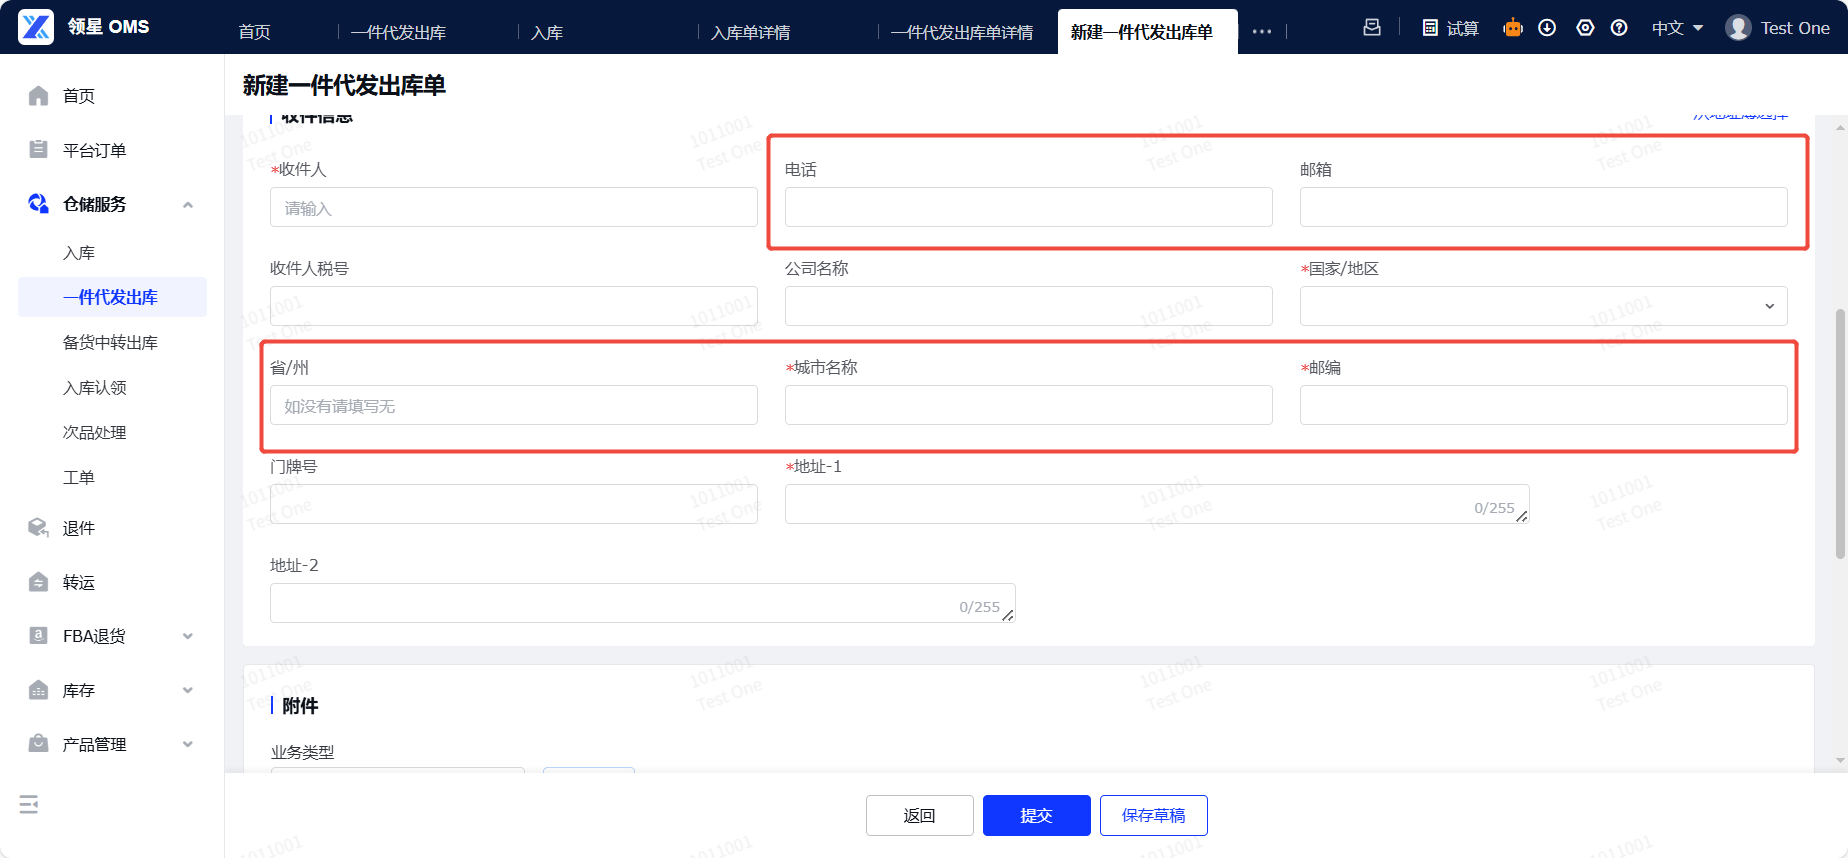Screen dimensions: 1848x858
Task: Click the 收件人 input field
Action: (513, 207)
